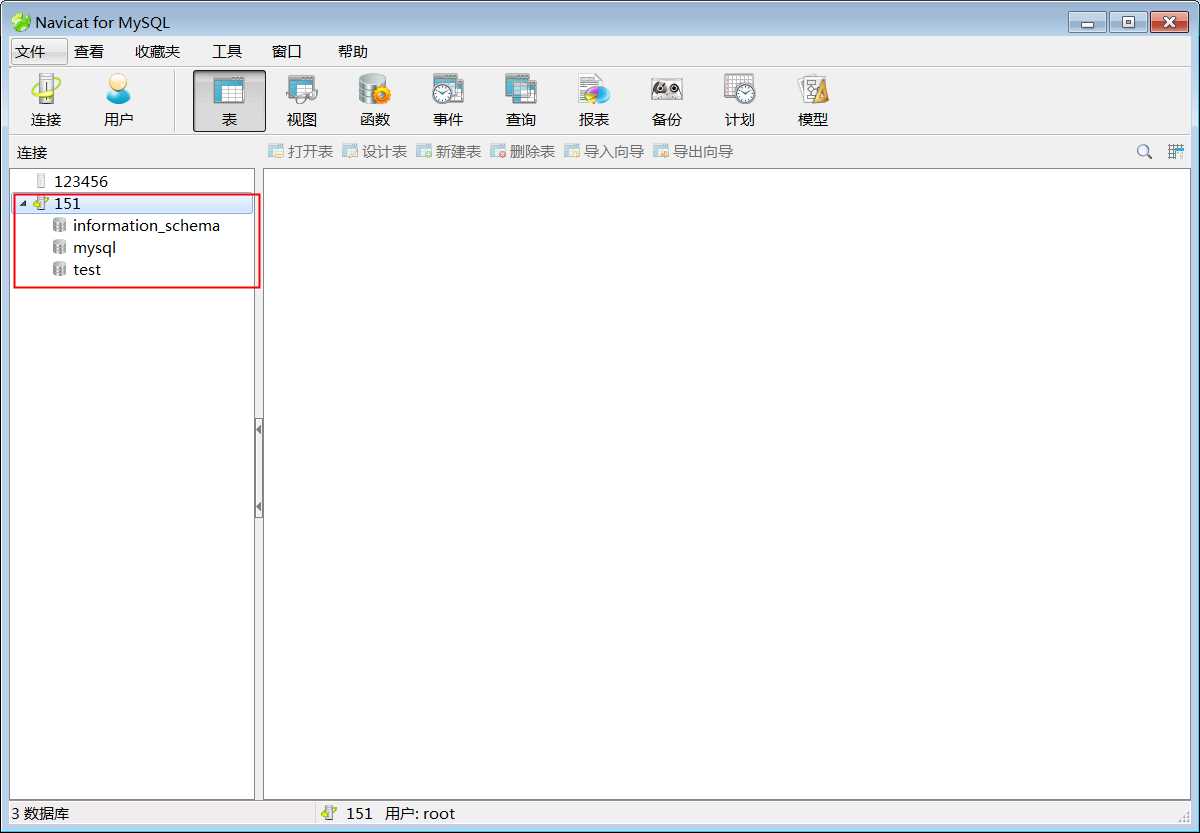Click the Navicat logo in title bar
The image size is (1200, 833).
coord(21,22)
